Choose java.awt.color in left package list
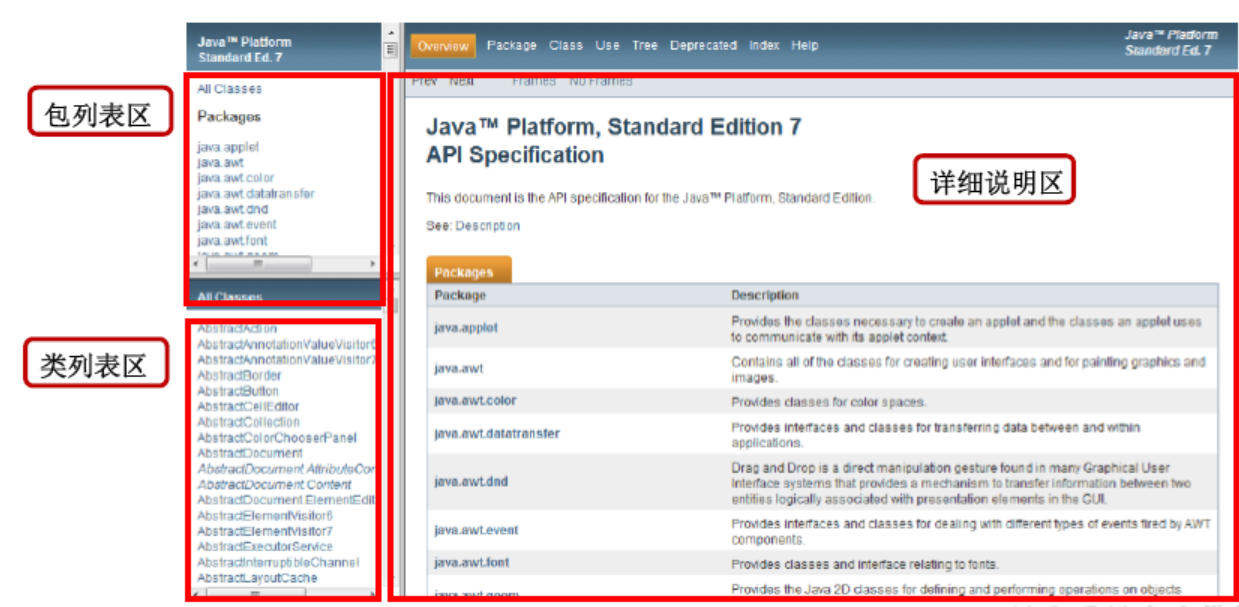 click(x=235, y=178)
